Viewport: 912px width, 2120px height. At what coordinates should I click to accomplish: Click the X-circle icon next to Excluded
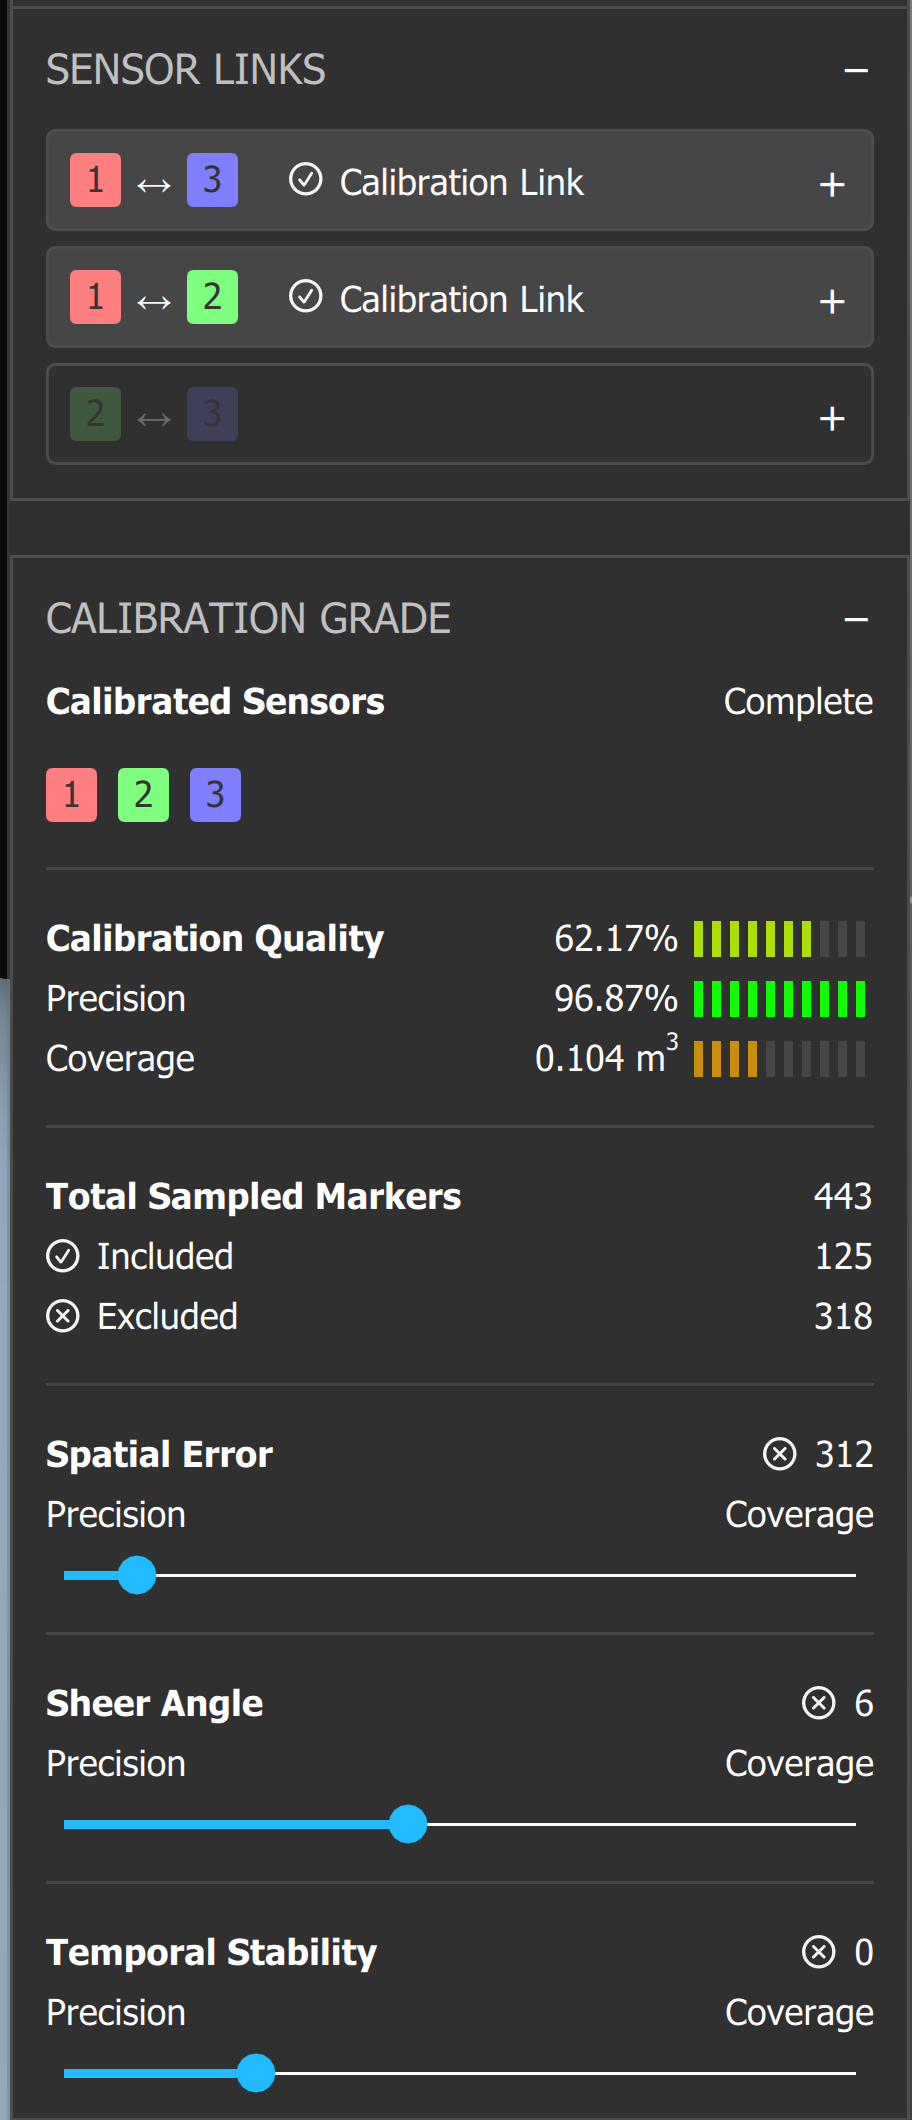[x=63, y=1317]
